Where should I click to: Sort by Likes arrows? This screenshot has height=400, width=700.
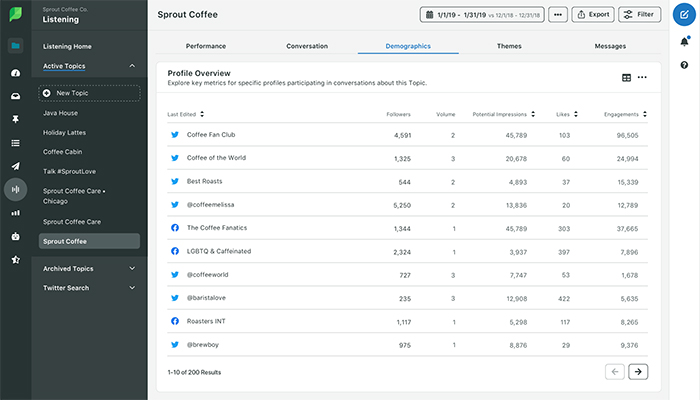pos(576,114)
